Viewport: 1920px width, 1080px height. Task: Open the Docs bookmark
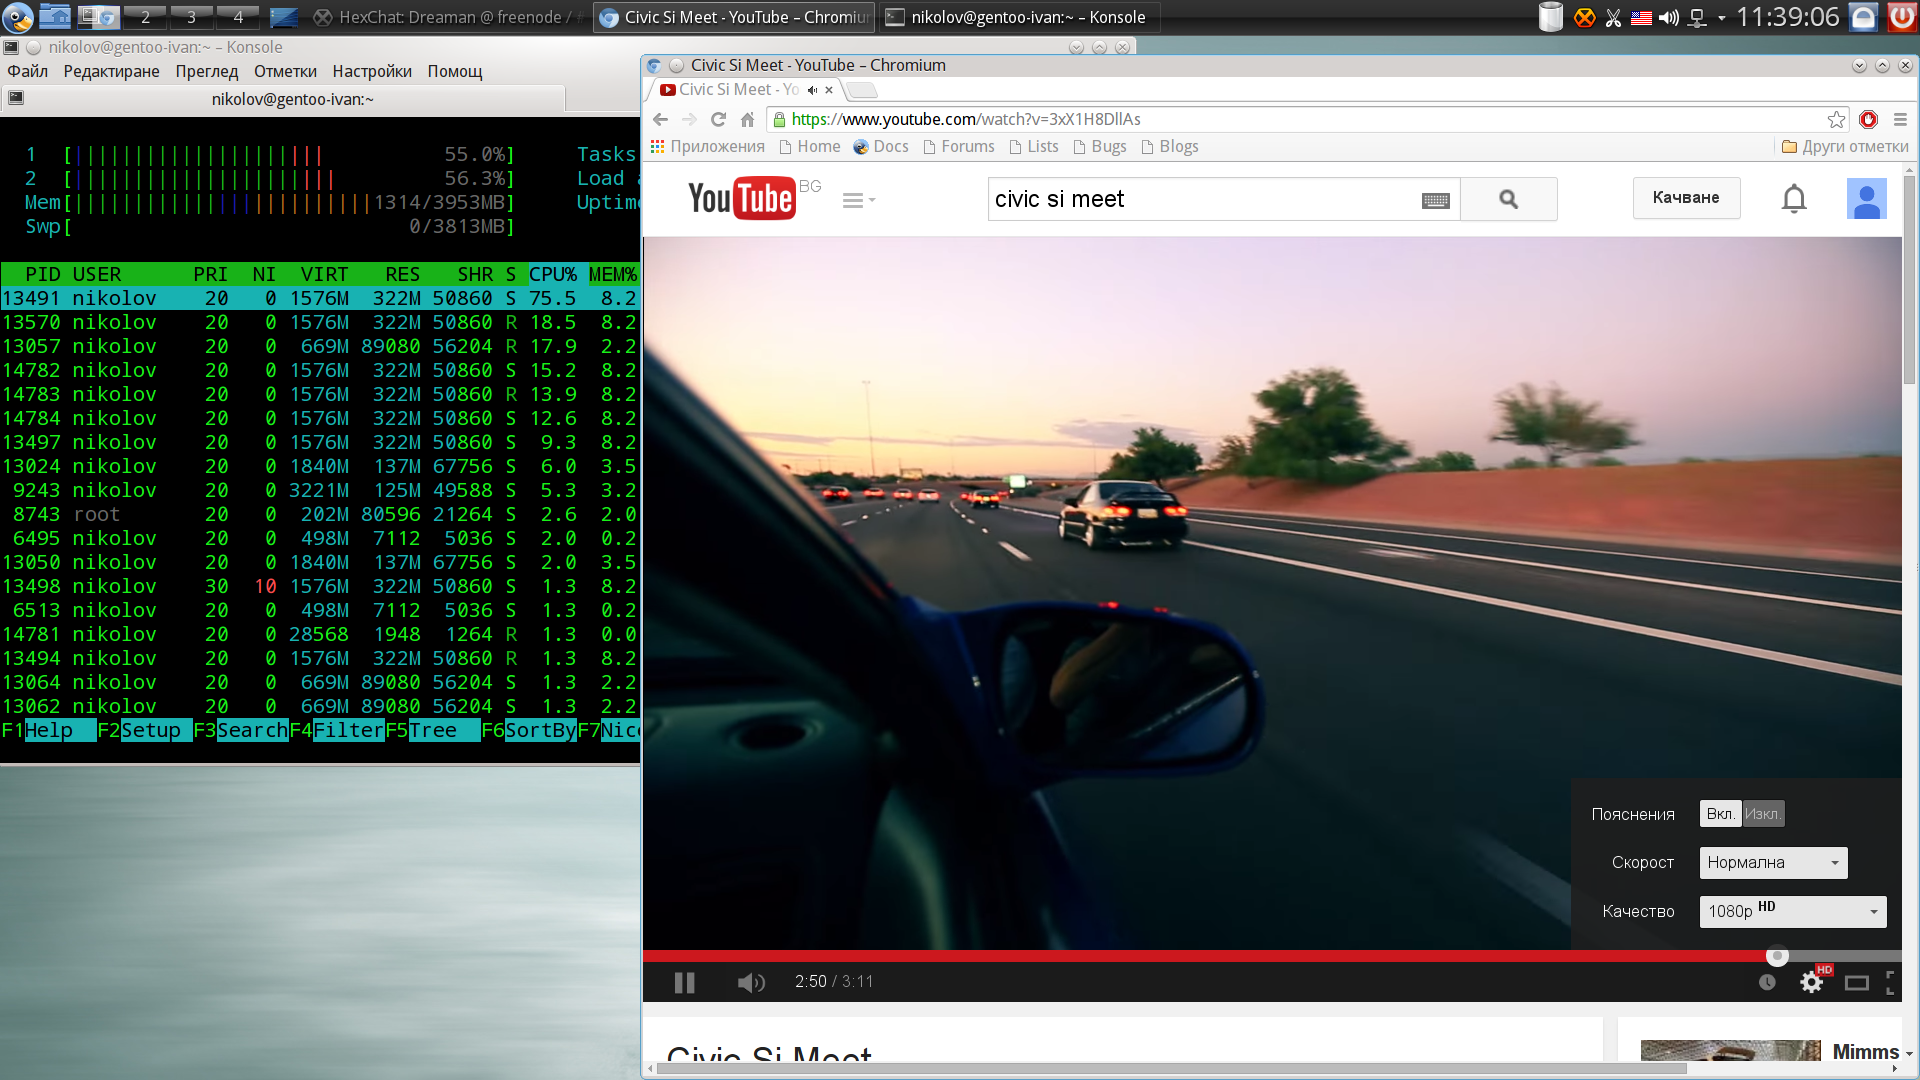[880, 147]
